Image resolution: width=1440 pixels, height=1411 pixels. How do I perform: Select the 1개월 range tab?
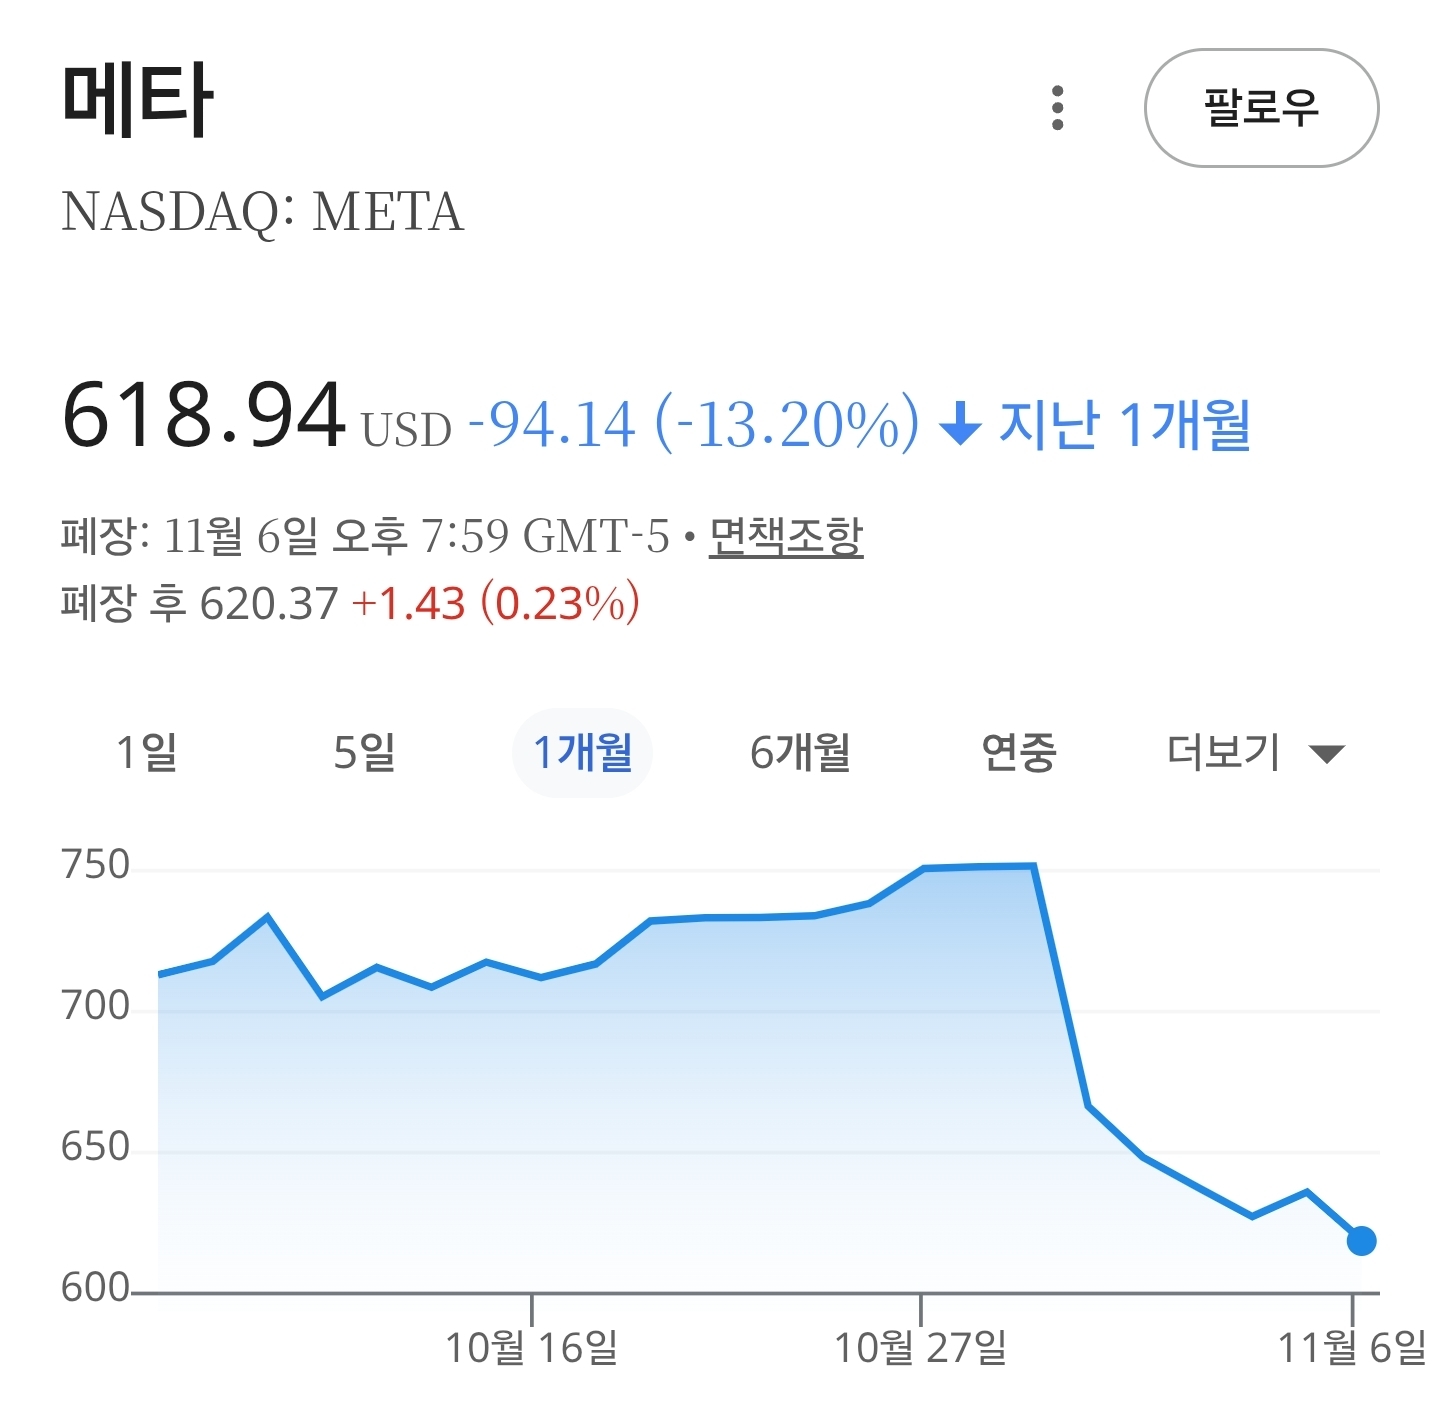click(582, 752)
